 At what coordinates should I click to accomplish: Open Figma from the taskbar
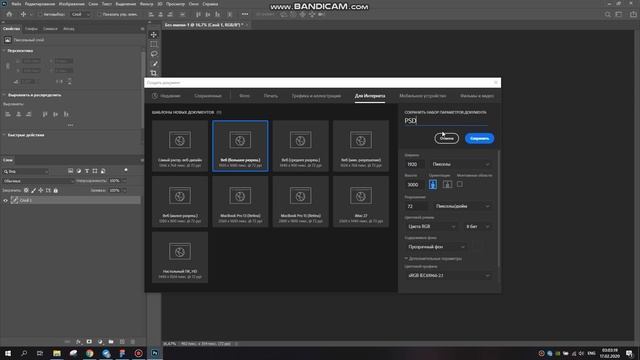[x=122, y=353]
